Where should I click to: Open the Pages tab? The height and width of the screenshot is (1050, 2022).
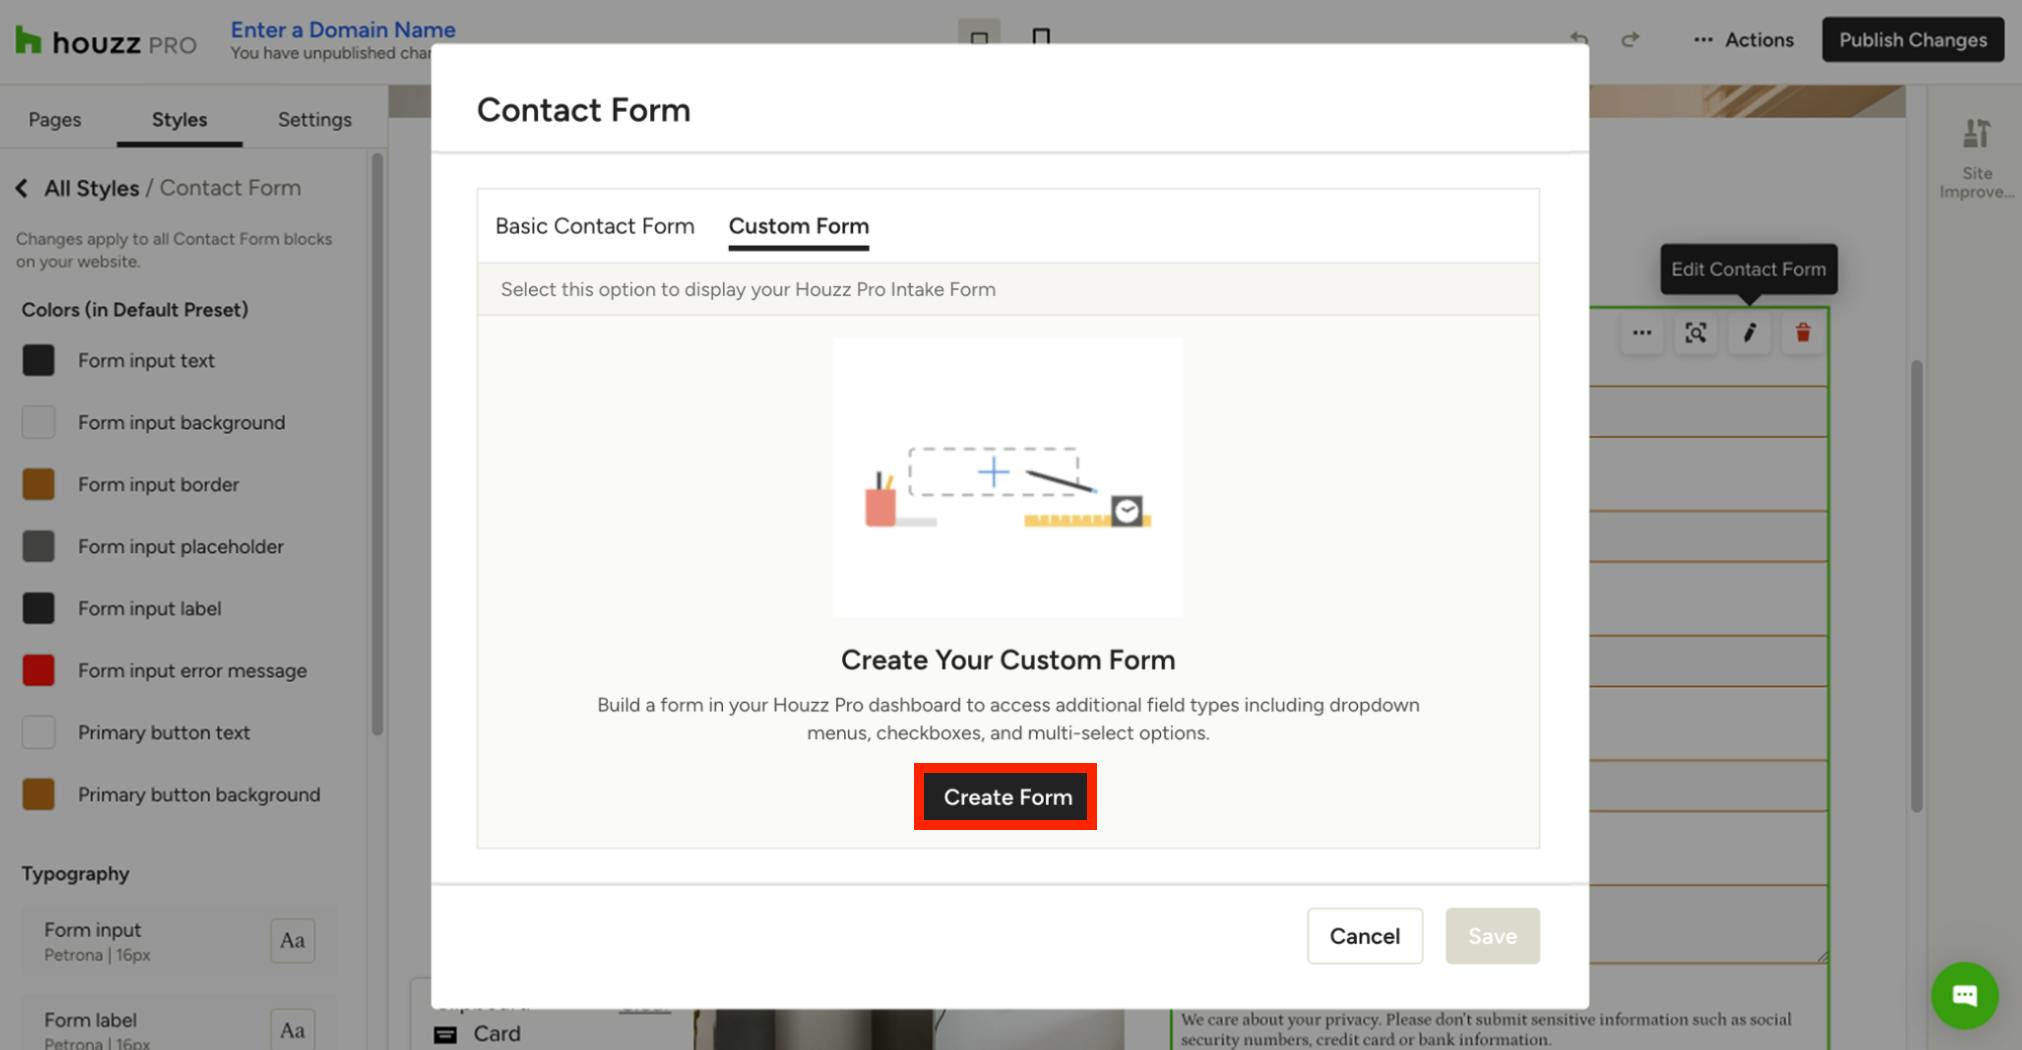(55, 119)
